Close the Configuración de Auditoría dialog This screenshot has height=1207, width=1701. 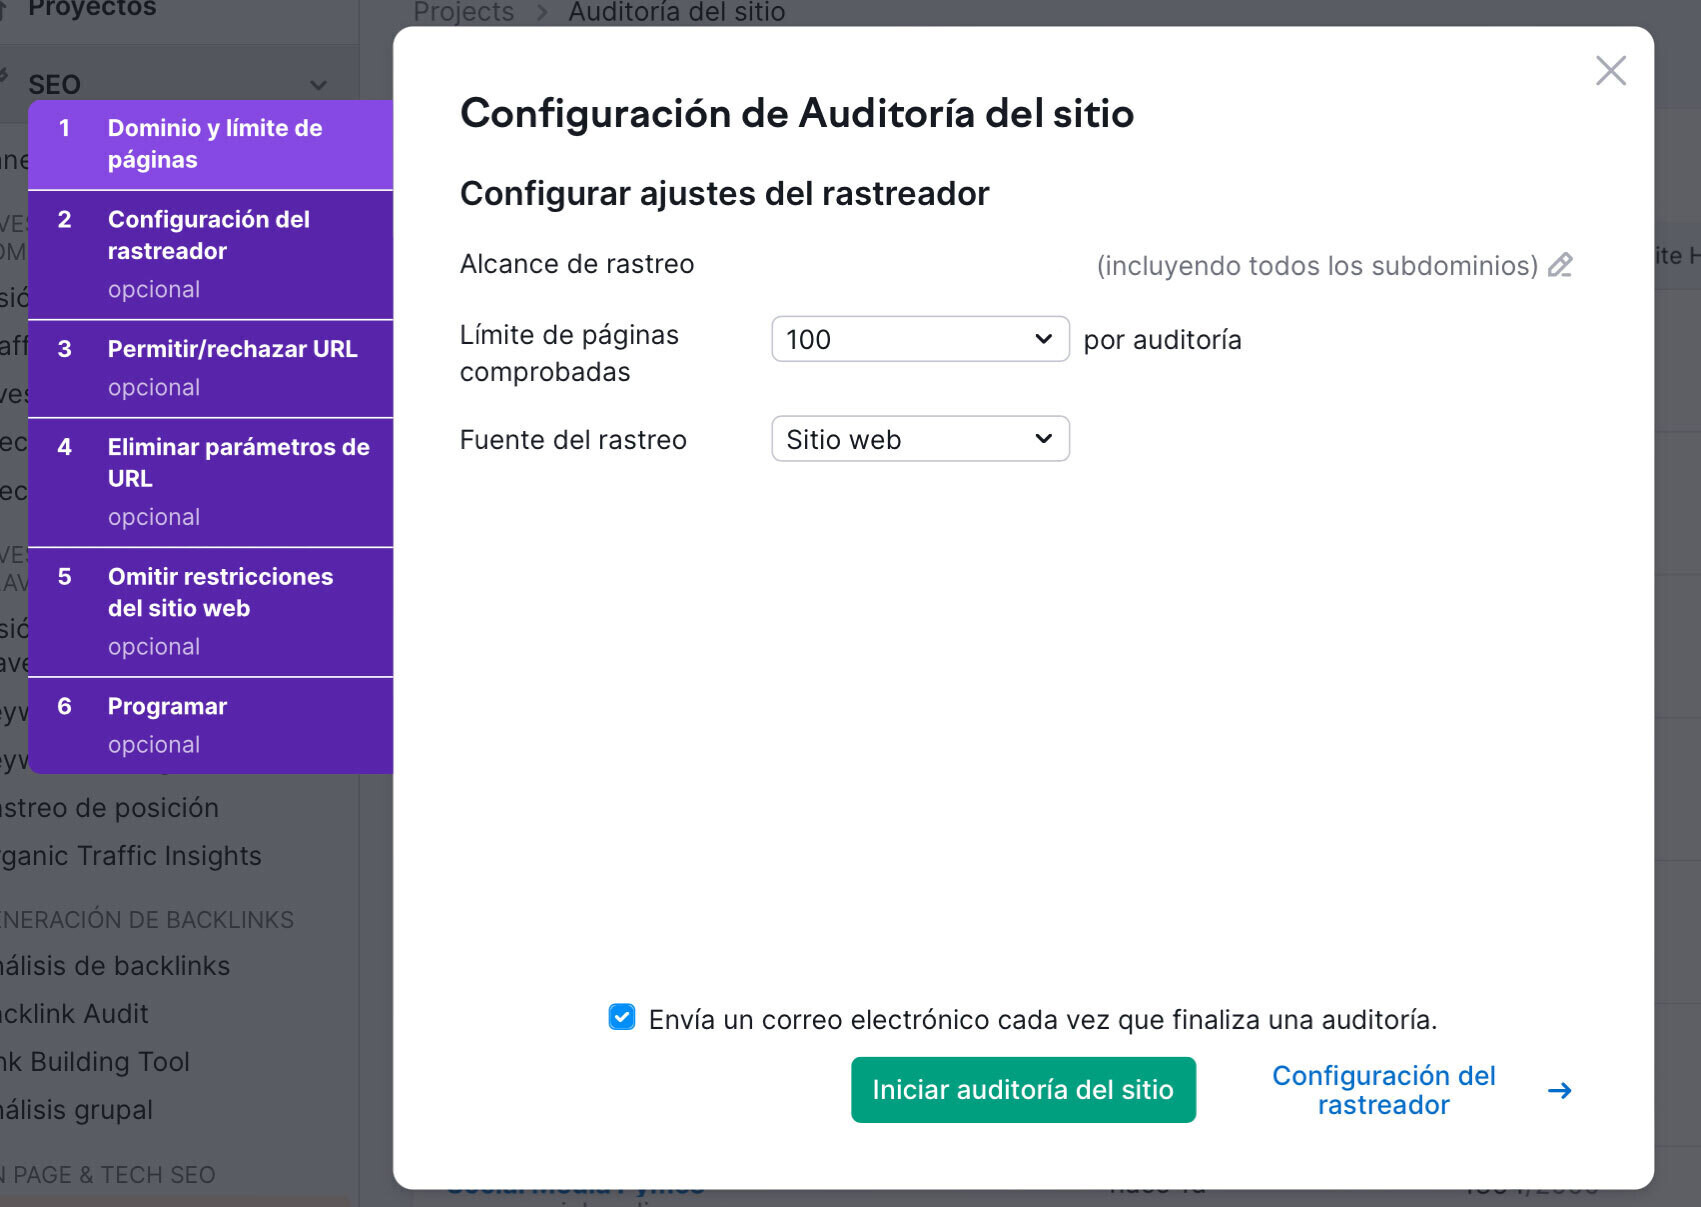coord(1610,71)
